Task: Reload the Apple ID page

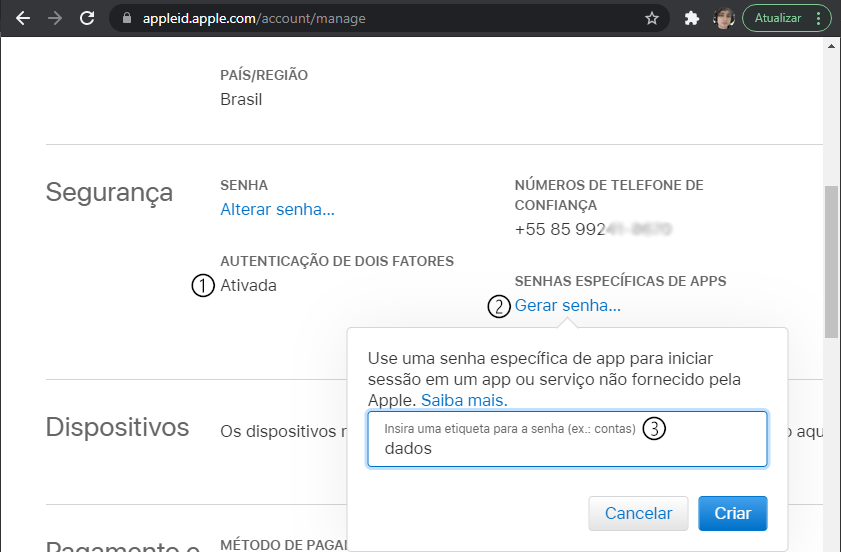Action: 87,18
